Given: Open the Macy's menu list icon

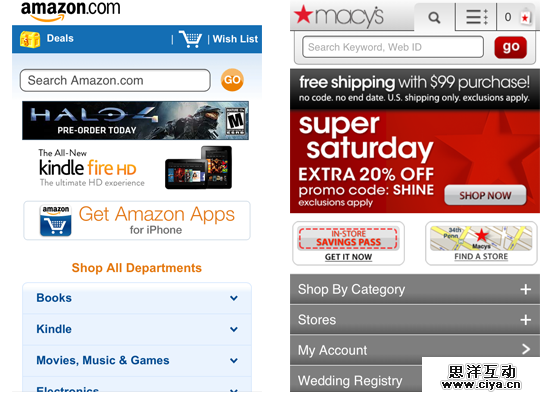Looking at the screenshot, I should tap(476, 17).
